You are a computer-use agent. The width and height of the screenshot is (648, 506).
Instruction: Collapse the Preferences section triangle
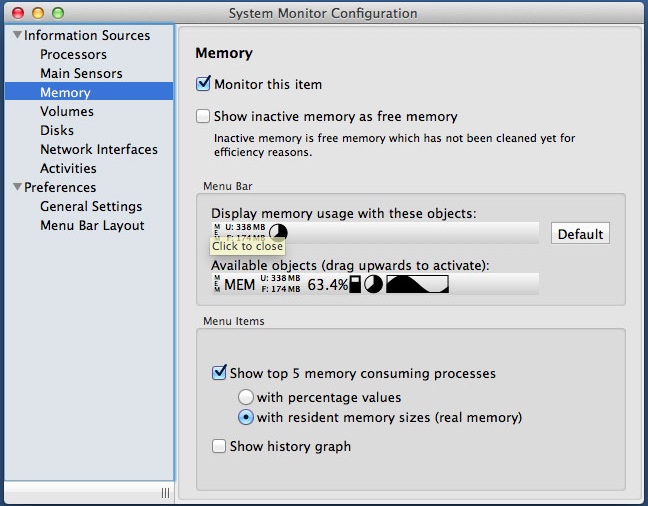coord(17,187)
